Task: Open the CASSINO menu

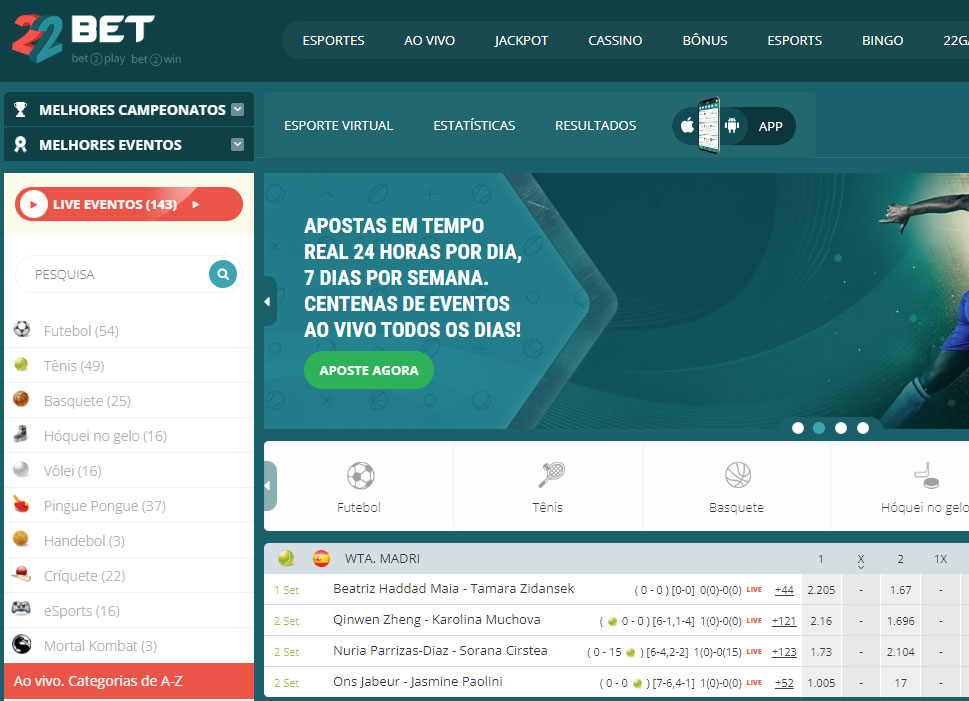Action: pyautogui.click(x=615, y=41)
